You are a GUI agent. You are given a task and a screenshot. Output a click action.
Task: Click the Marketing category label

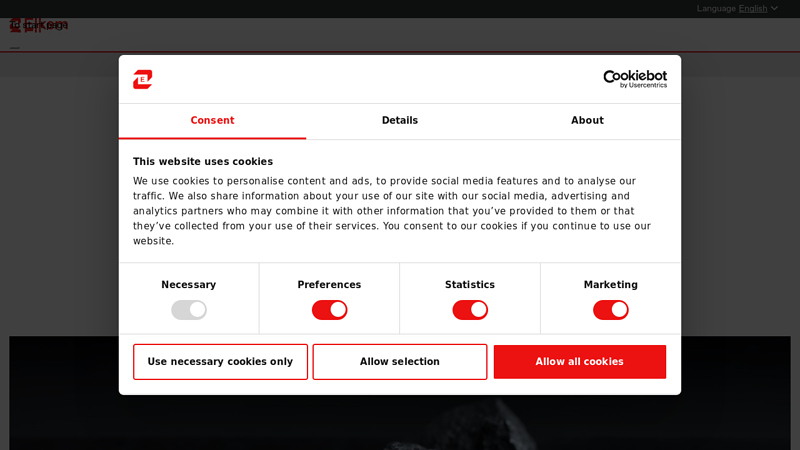(611, 285)
